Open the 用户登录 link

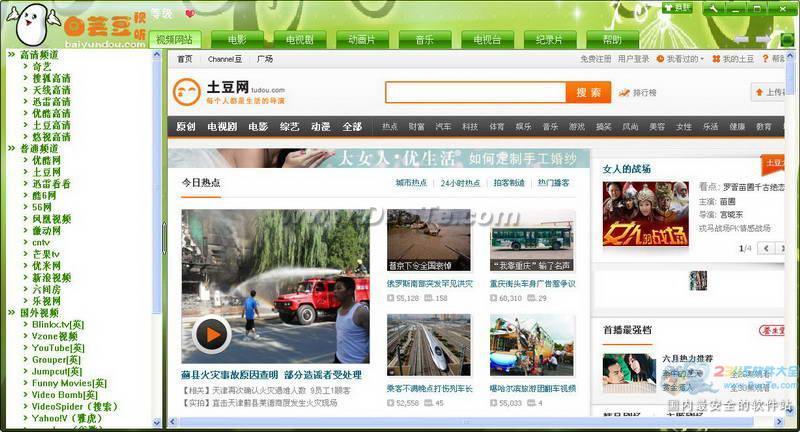(x=634, y=59)
